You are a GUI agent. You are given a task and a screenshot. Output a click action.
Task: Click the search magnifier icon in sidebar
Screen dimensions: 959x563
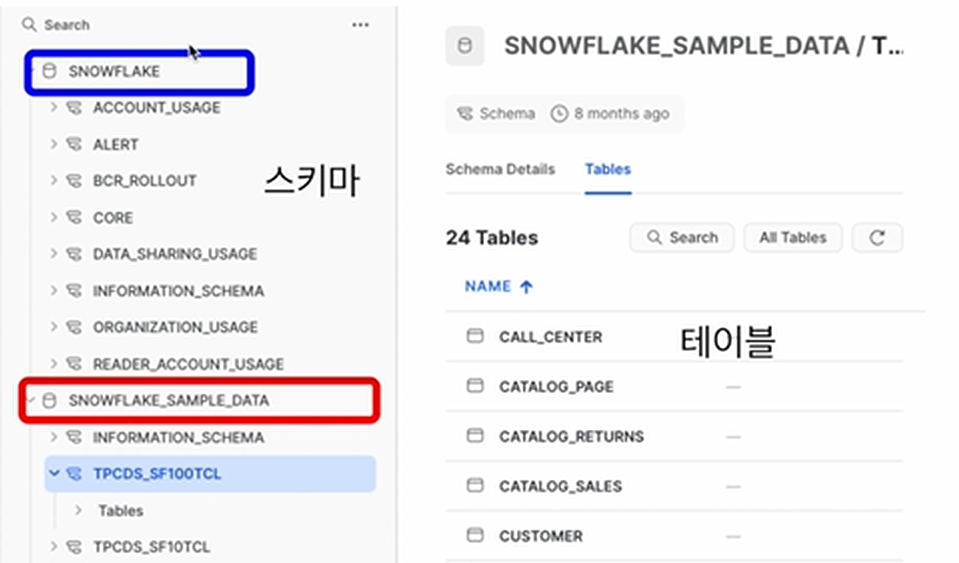(29, 24)
